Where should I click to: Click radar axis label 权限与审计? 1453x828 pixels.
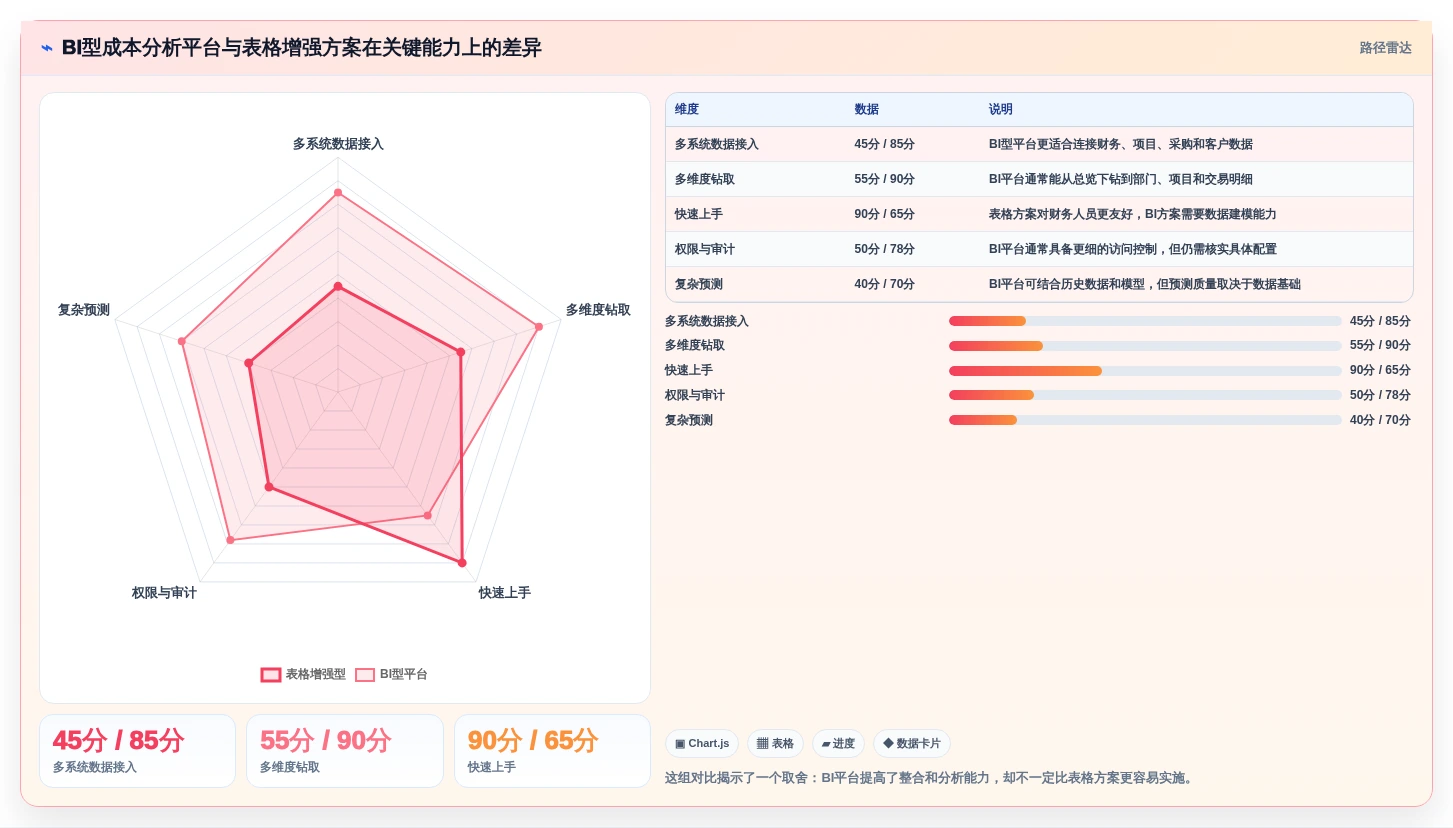pos(164,593)
